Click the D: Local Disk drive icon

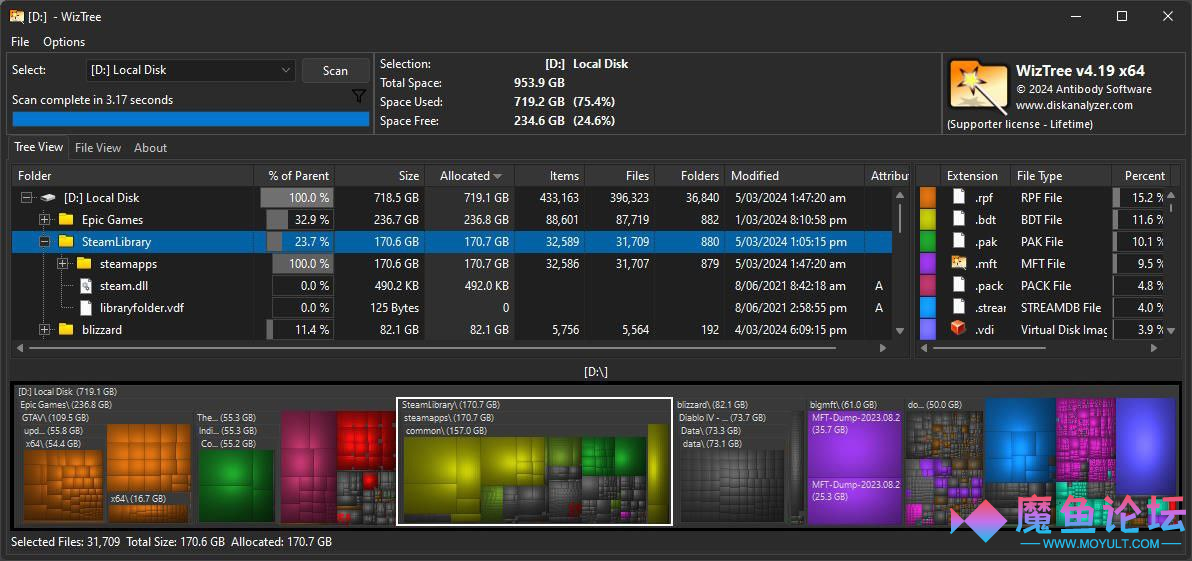(48, 198)
